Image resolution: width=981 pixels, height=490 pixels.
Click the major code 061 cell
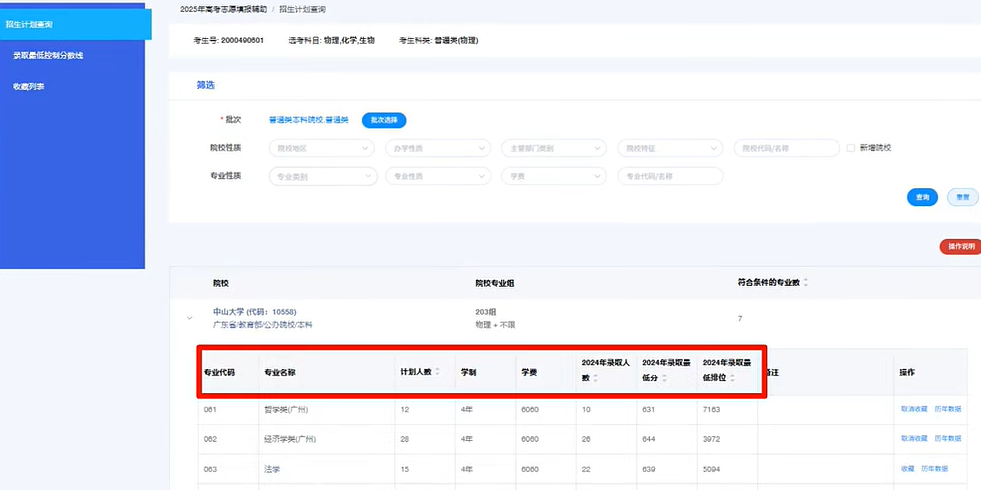click(x=210, y=409)
